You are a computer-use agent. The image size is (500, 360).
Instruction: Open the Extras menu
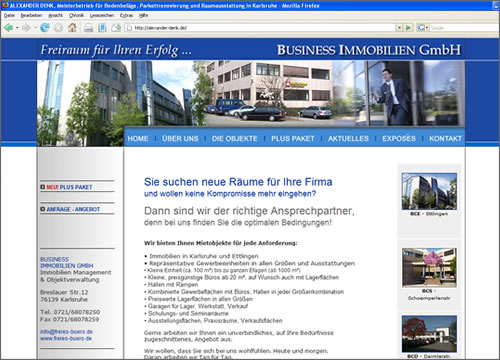[x=126, y=15]
